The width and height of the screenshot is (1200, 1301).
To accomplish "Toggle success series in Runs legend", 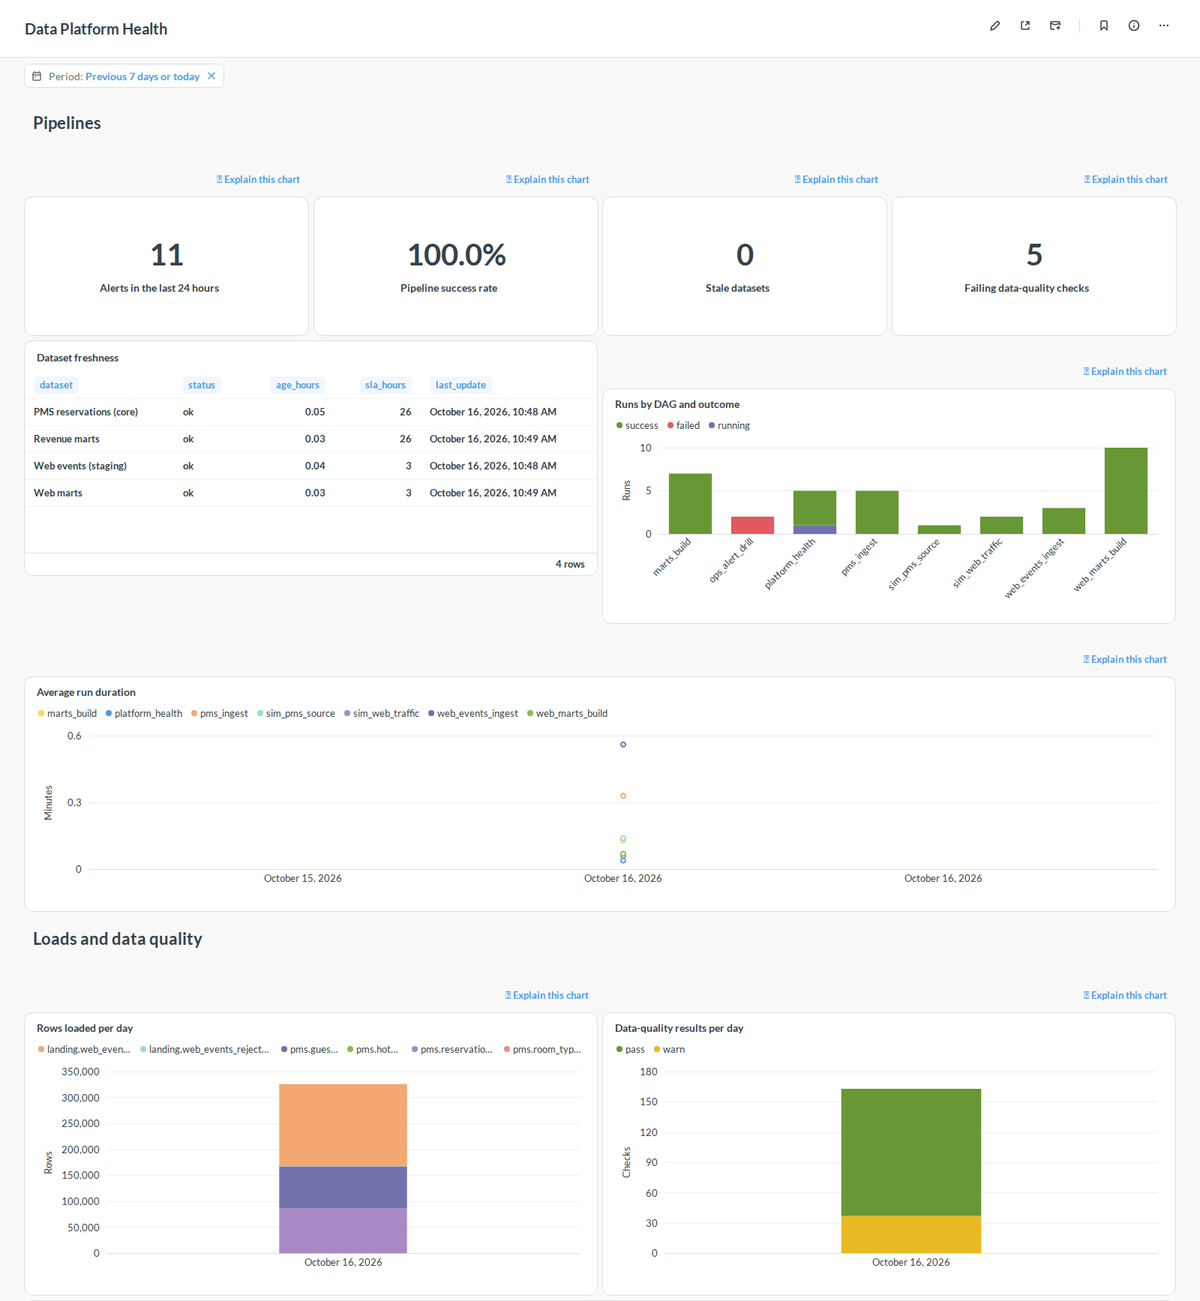I will pos(637,426).
